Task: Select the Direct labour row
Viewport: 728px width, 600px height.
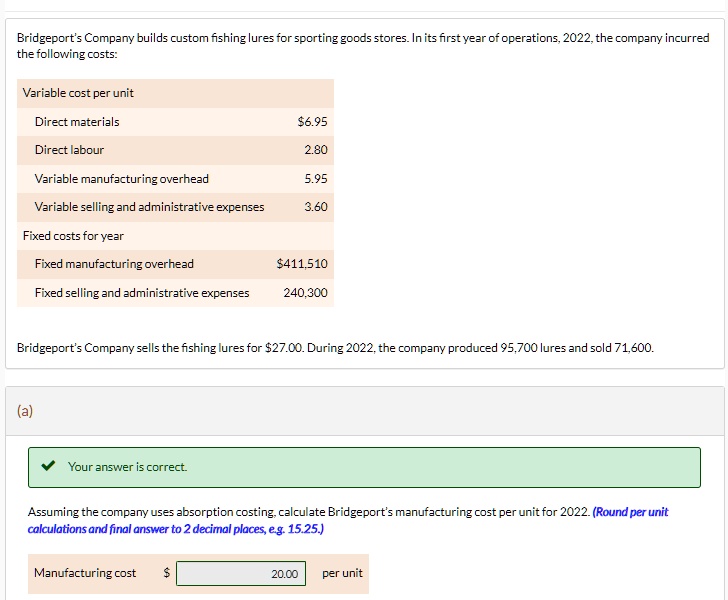Action: coord(176,150)
